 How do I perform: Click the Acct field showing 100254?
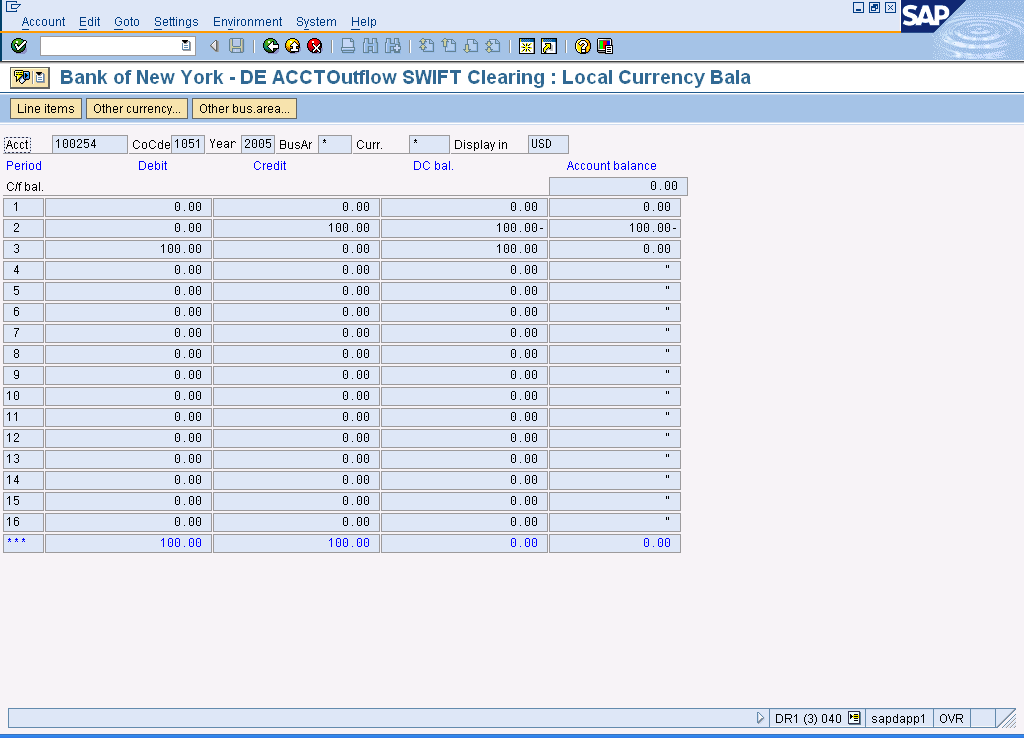point(89,144)
